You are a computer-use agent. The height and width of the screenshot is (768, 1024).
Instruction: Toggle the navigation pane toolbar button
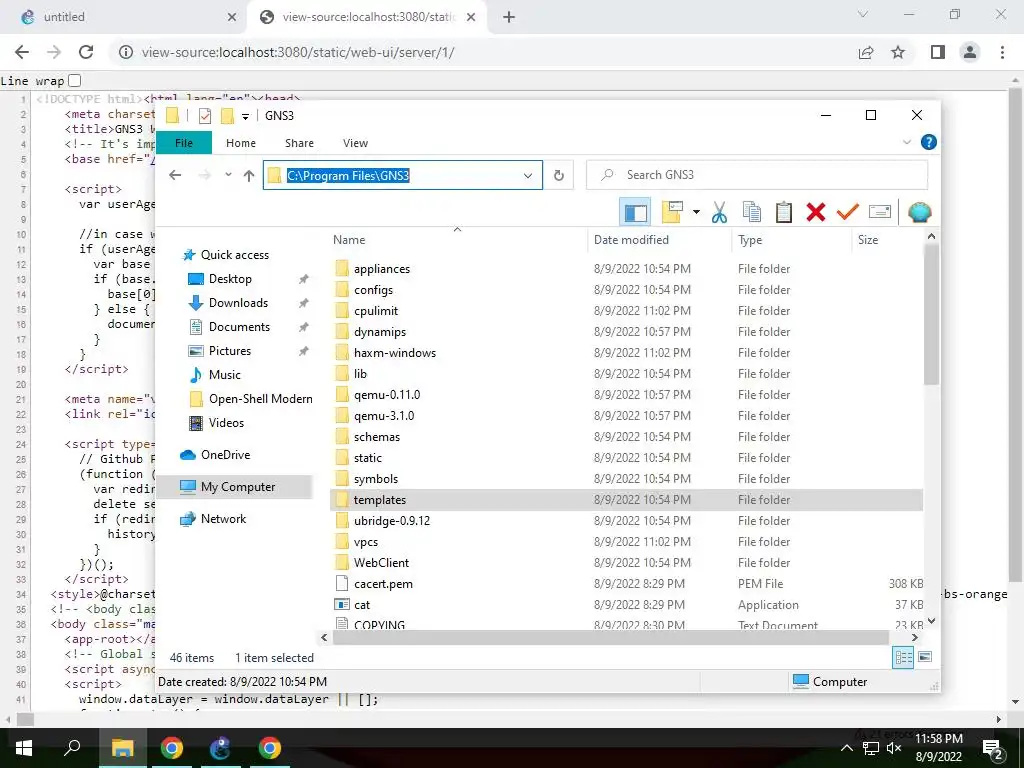(x=635, y=212)
